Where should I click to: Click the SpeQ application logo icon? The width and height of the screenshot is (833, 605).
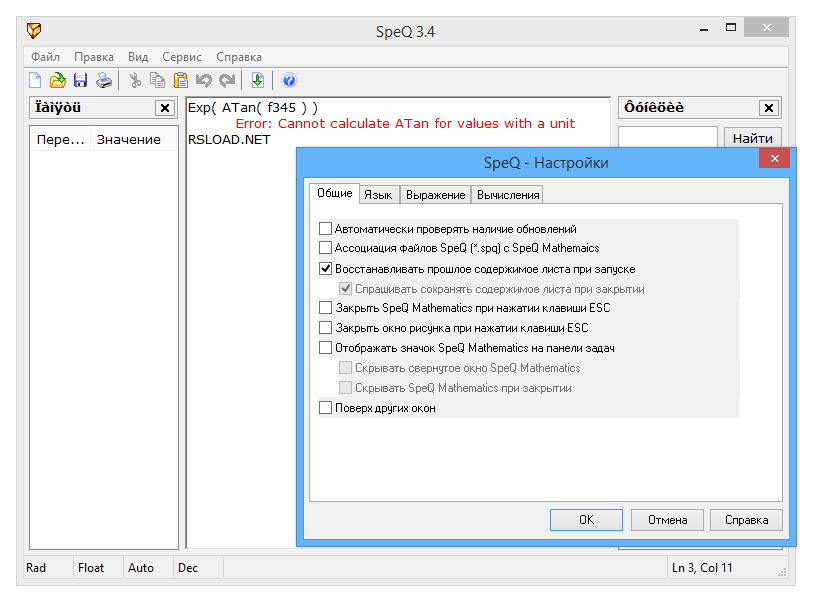point(34,30)
